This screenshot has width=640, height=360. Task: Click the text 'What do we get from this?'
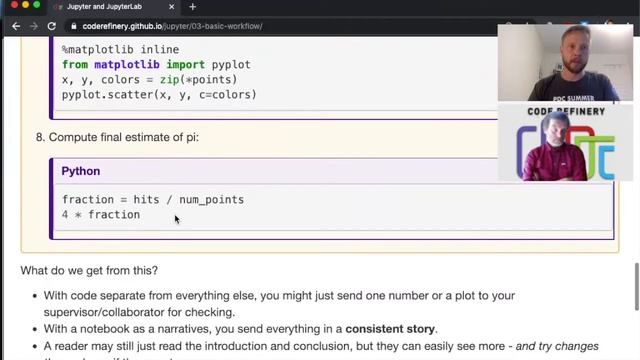(89, 270)
